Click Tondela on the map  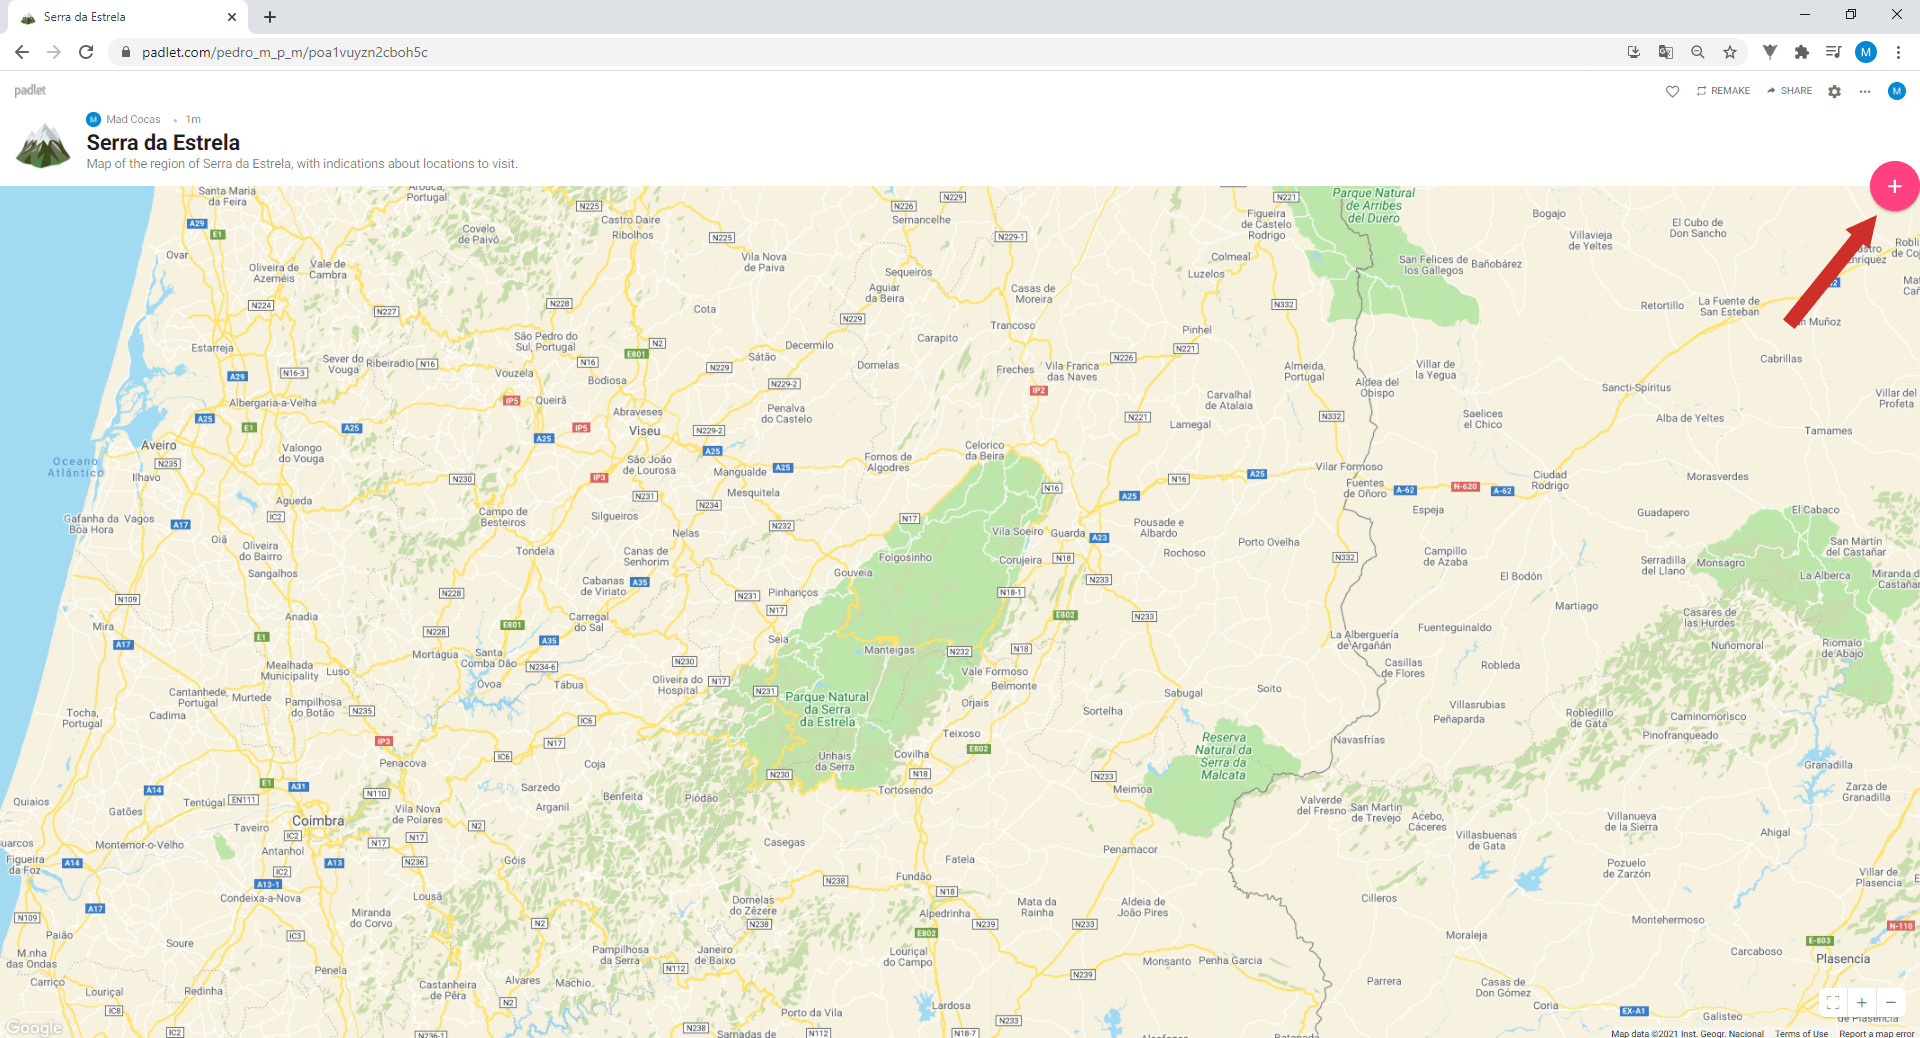coord(535,551)
